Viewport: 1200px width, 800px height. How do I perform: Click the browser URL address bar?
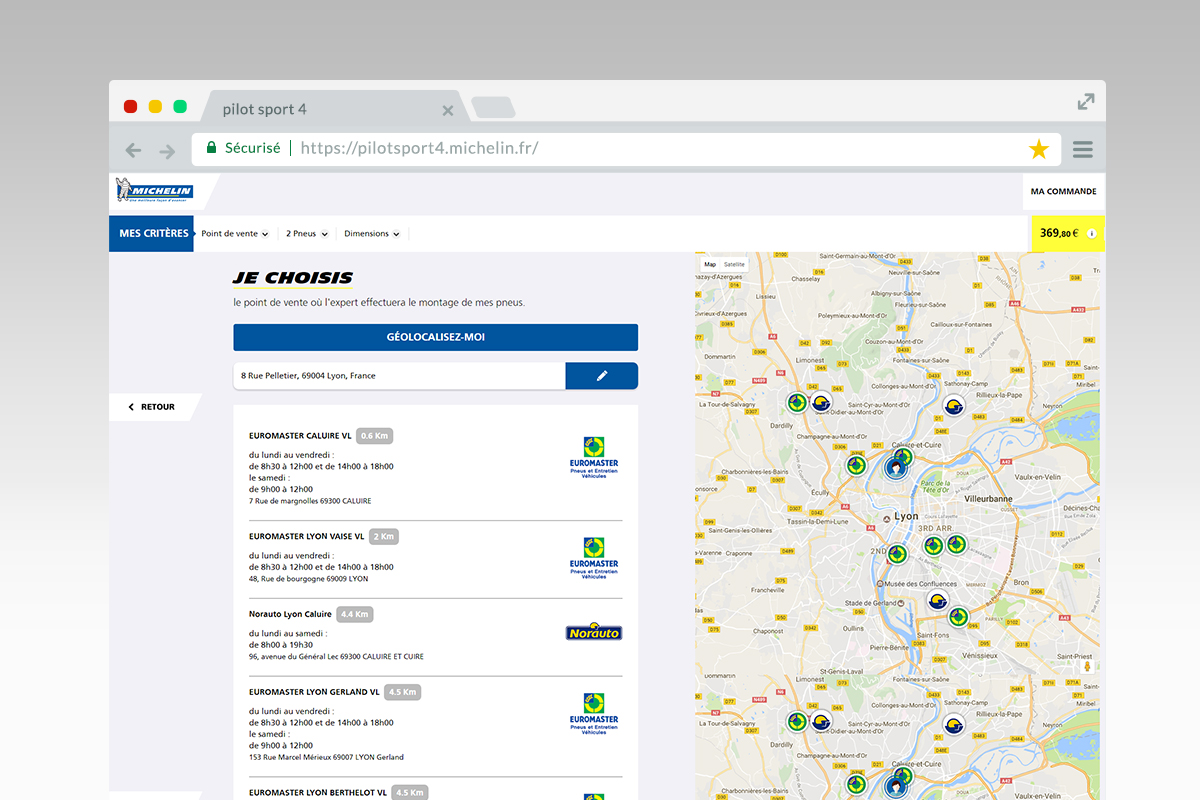626,149
